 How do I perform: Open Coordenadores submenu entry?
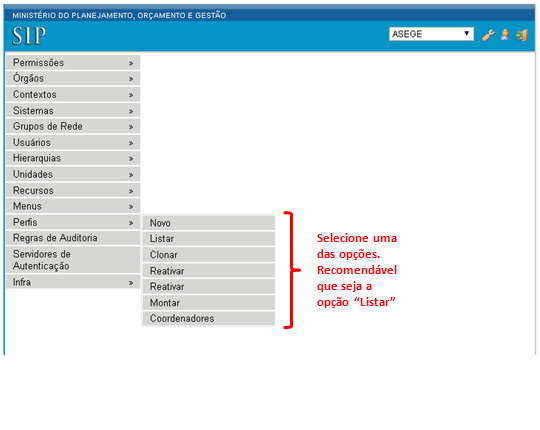coord(209,318)
